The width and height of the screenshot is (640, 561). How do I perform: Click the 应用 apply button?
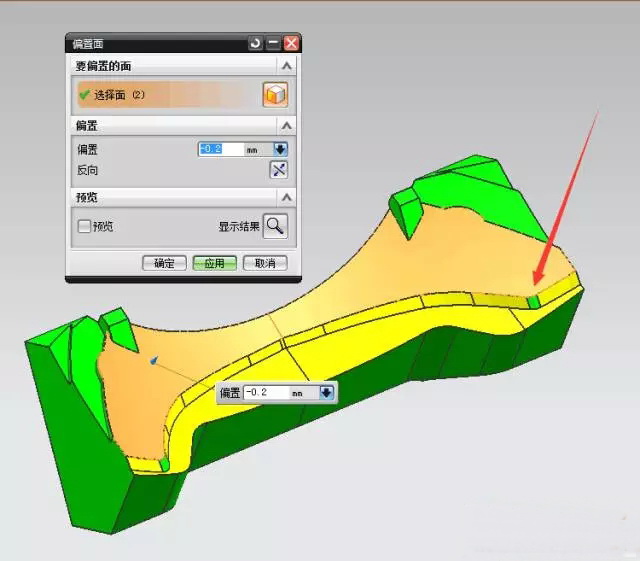pos(214,263)
